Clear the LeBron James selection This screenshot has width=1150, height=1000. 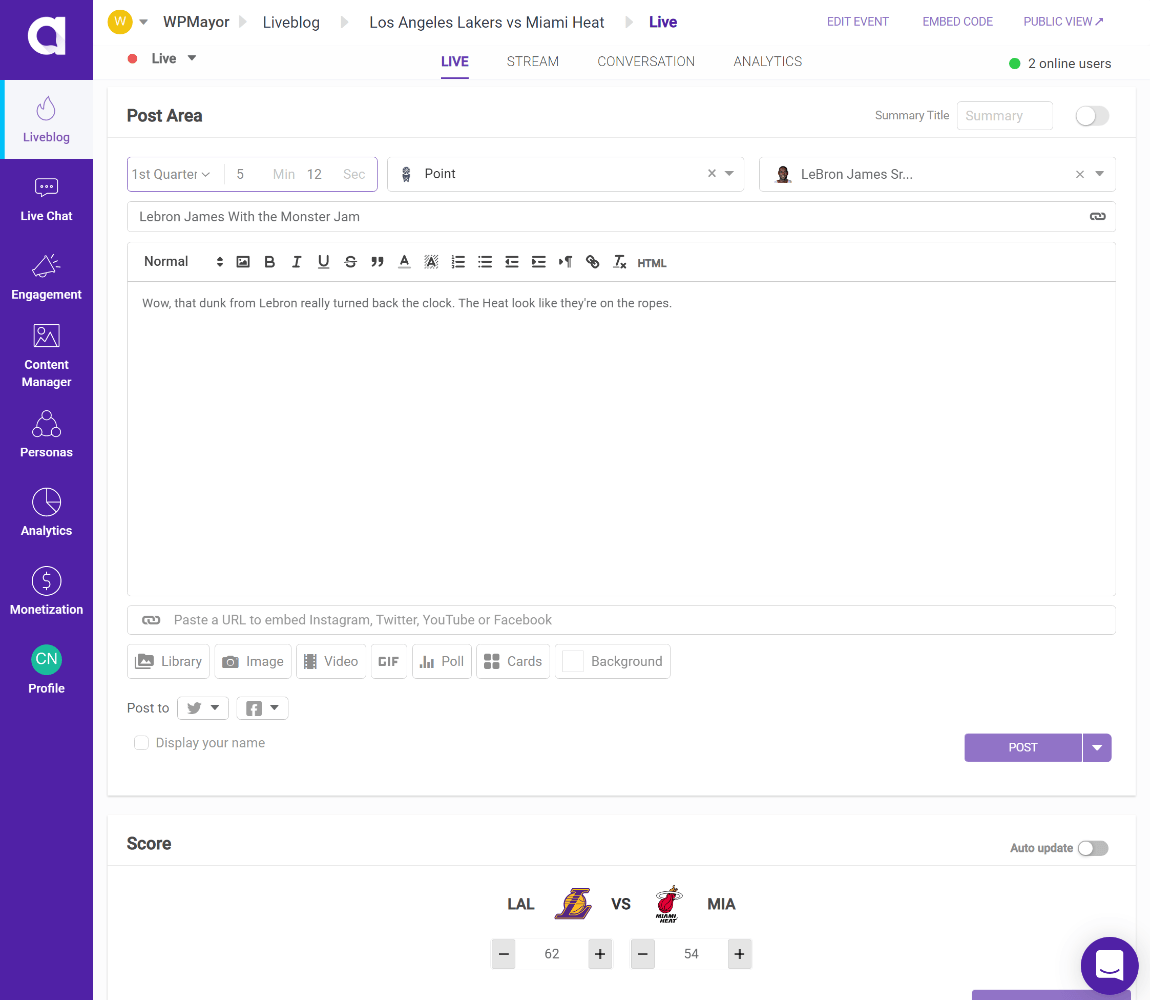[x=1080, y=175]
